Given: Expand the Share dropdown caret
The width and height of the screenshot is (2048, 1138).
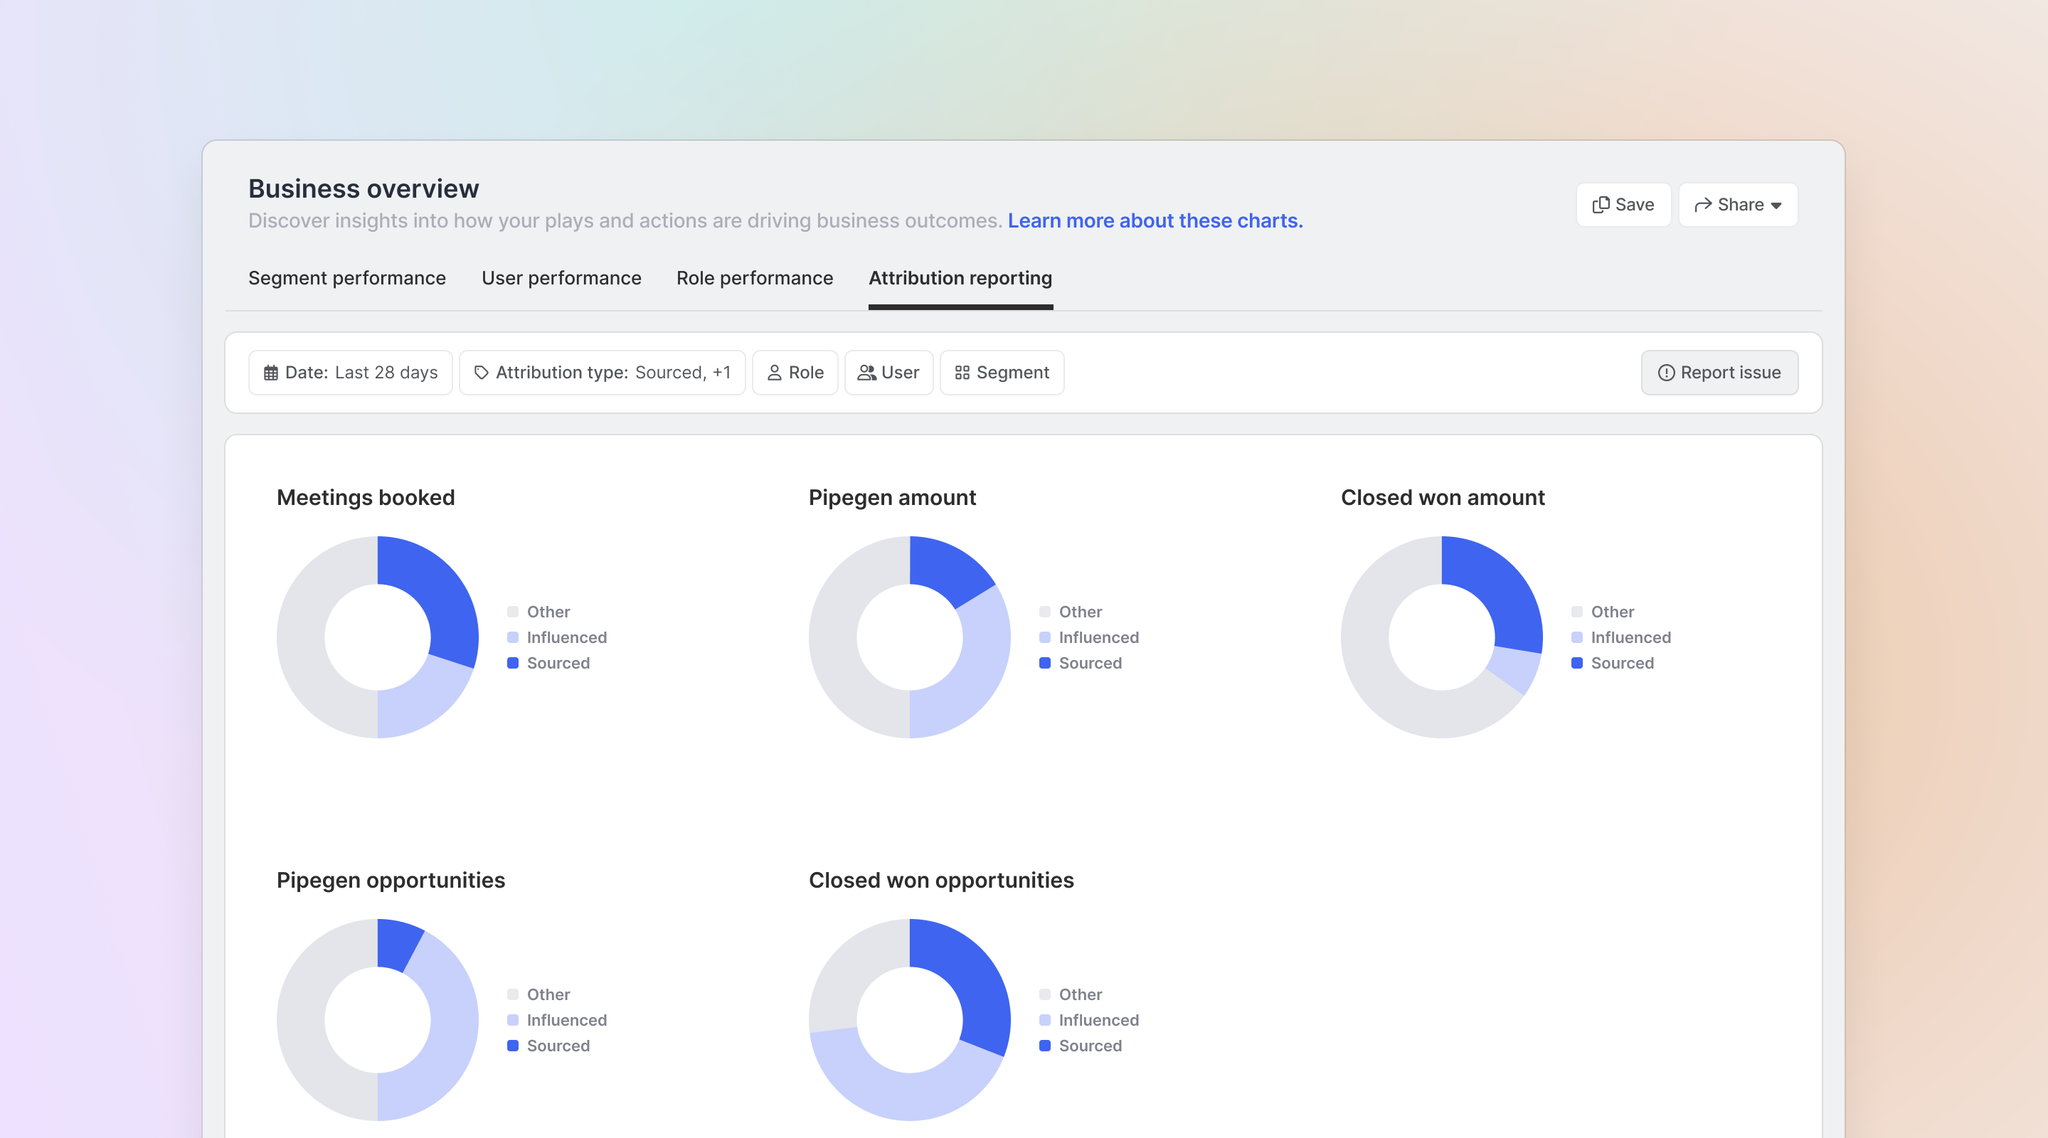Looking at the screenshot, I should [x=1776, y=206].
